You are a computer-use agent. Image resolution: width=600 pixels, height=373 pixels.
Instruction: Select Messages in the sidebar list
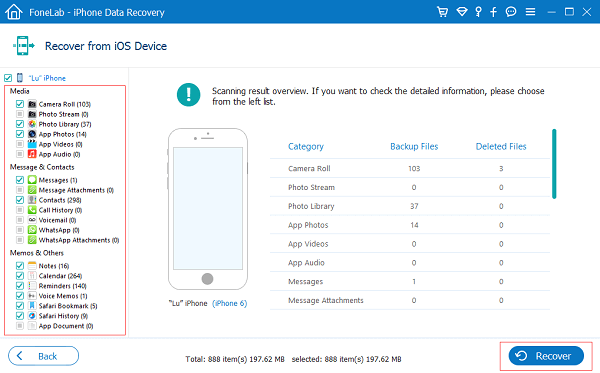pos(58,180)
